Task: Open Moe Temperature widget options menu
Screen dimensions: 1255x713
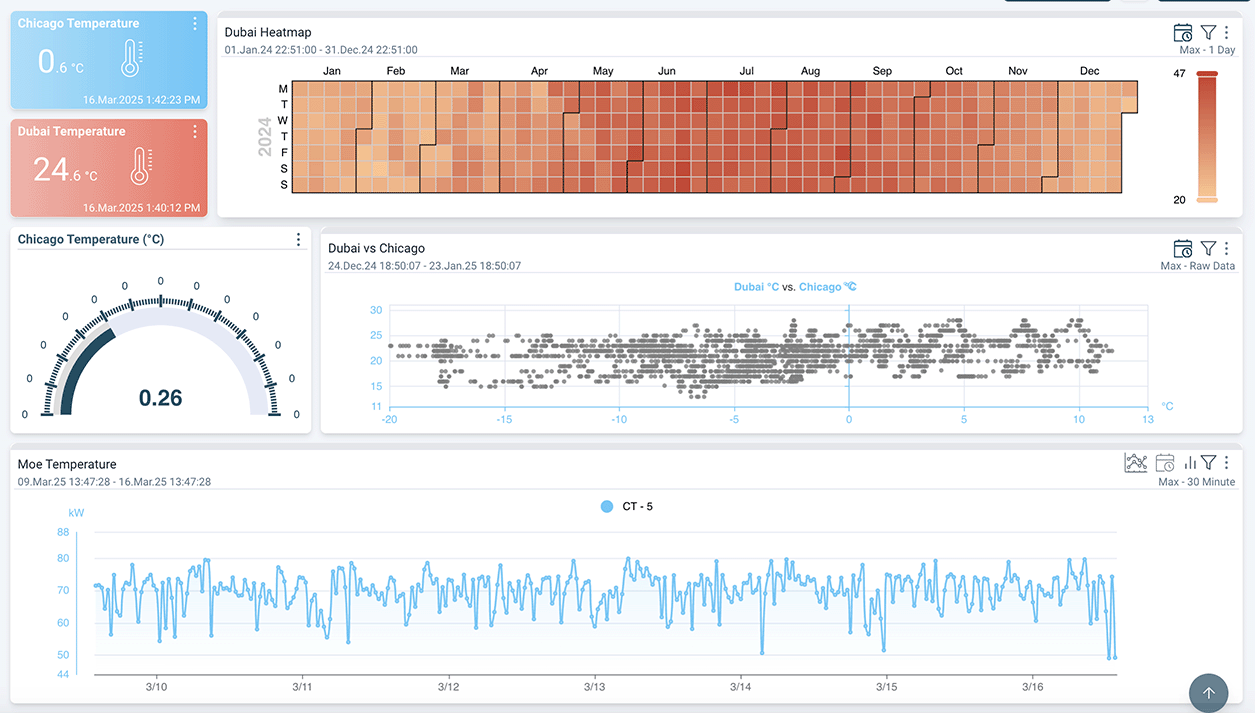Action: coord(1227,462)
